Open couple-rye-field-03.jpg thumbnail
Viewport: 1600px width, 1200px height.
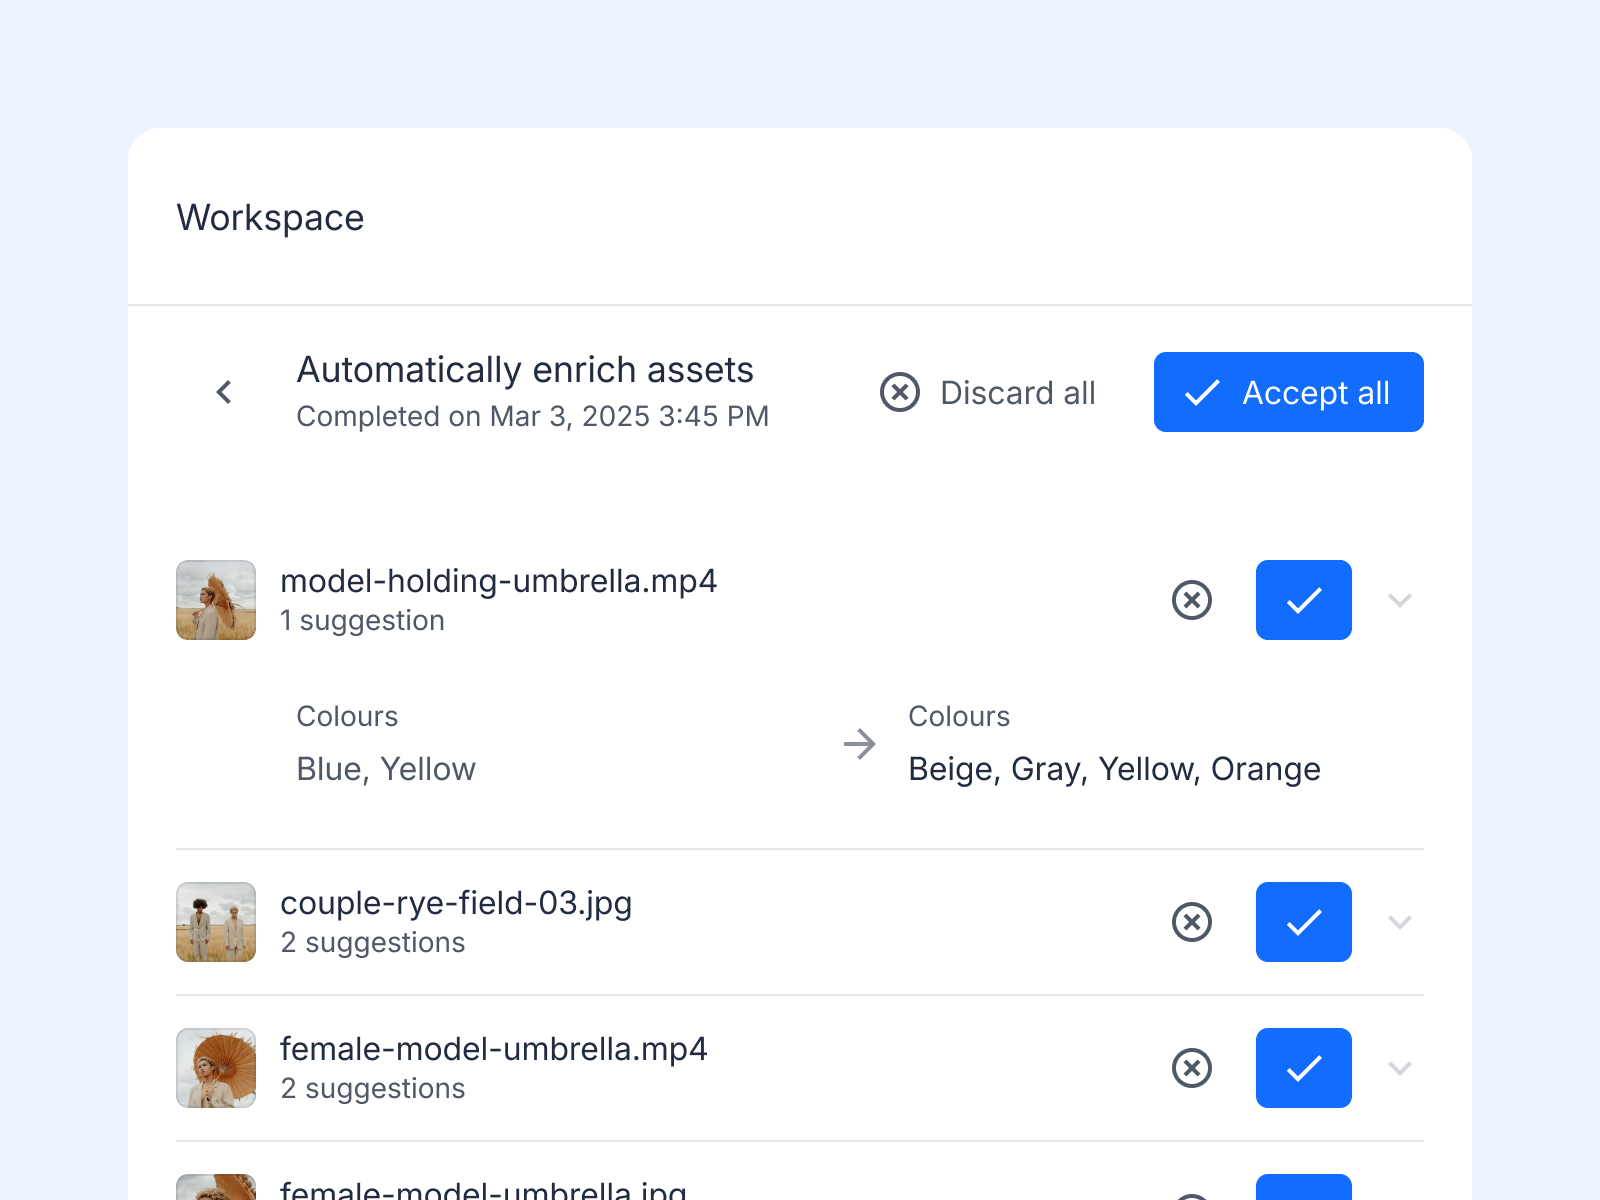click(216, 922)
